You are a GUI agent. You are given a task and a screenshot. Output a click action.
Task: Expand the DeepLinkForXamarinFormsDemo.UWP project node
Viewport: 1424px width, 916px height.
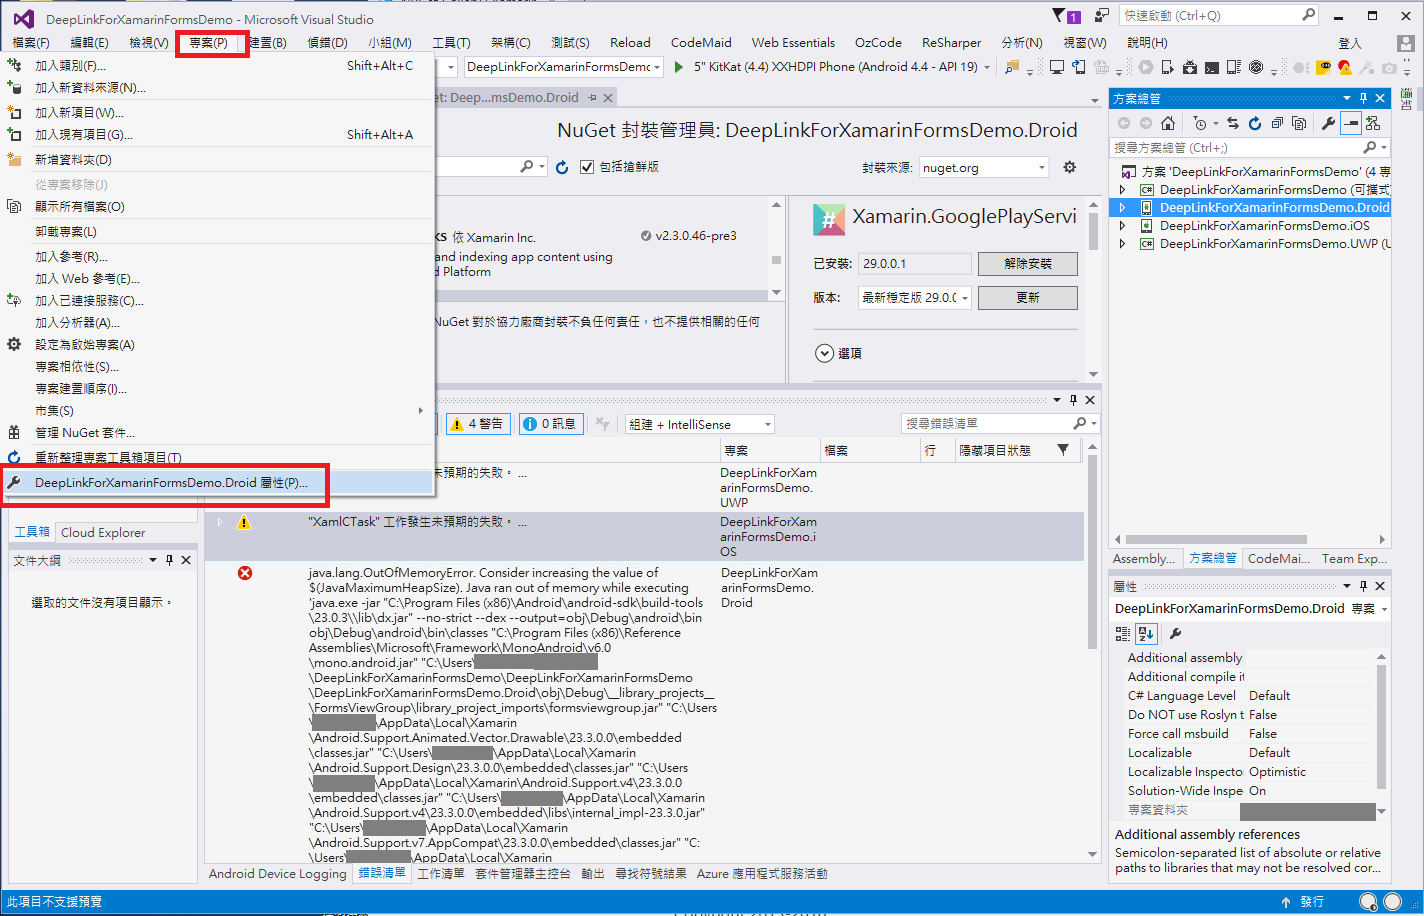tap(1123, 244)
